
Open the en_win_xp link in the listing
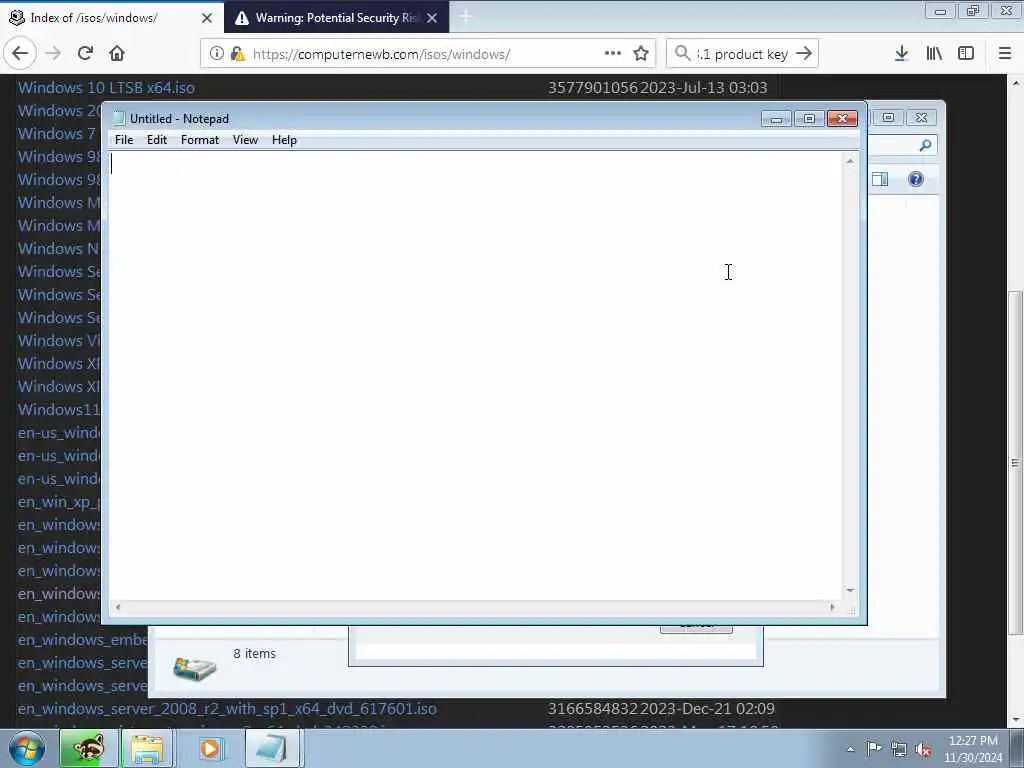click(59, 502)
